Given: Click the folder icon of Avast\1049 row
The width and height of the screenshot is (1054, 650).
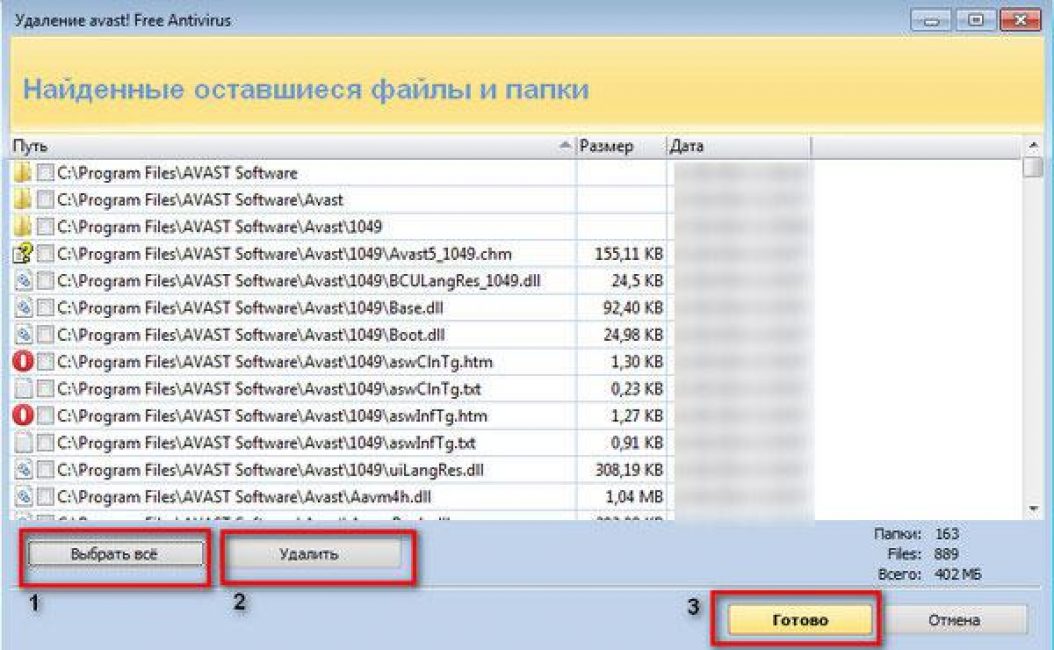Looking at the screenshot, I should 22,227.
